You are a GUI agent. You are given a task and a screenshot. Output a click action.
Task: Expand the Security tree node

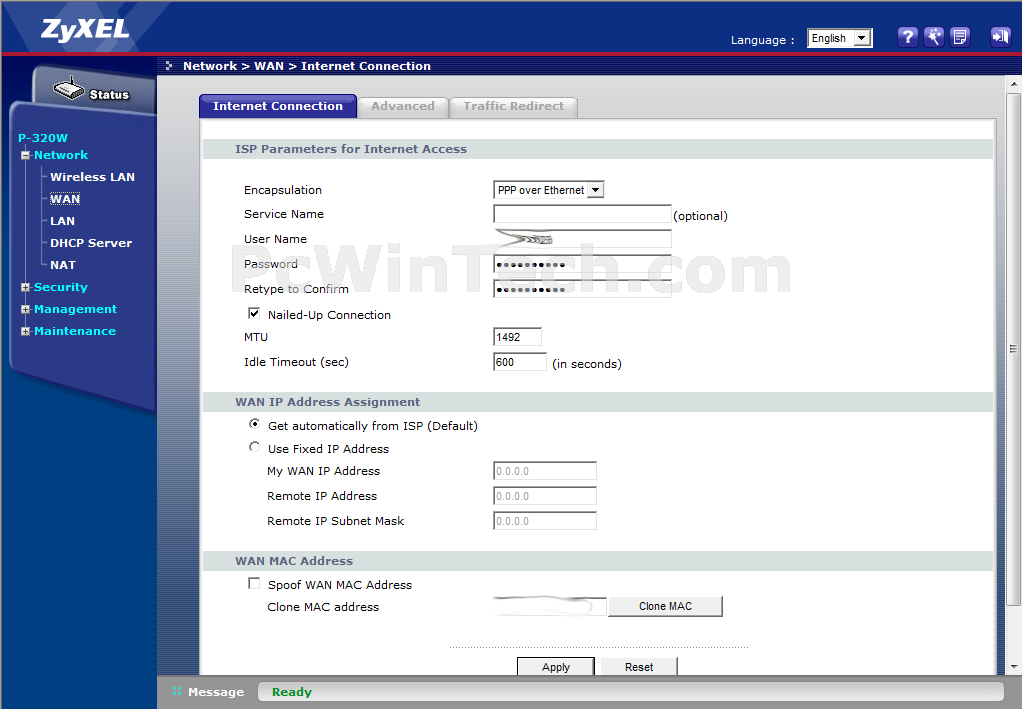25,287
